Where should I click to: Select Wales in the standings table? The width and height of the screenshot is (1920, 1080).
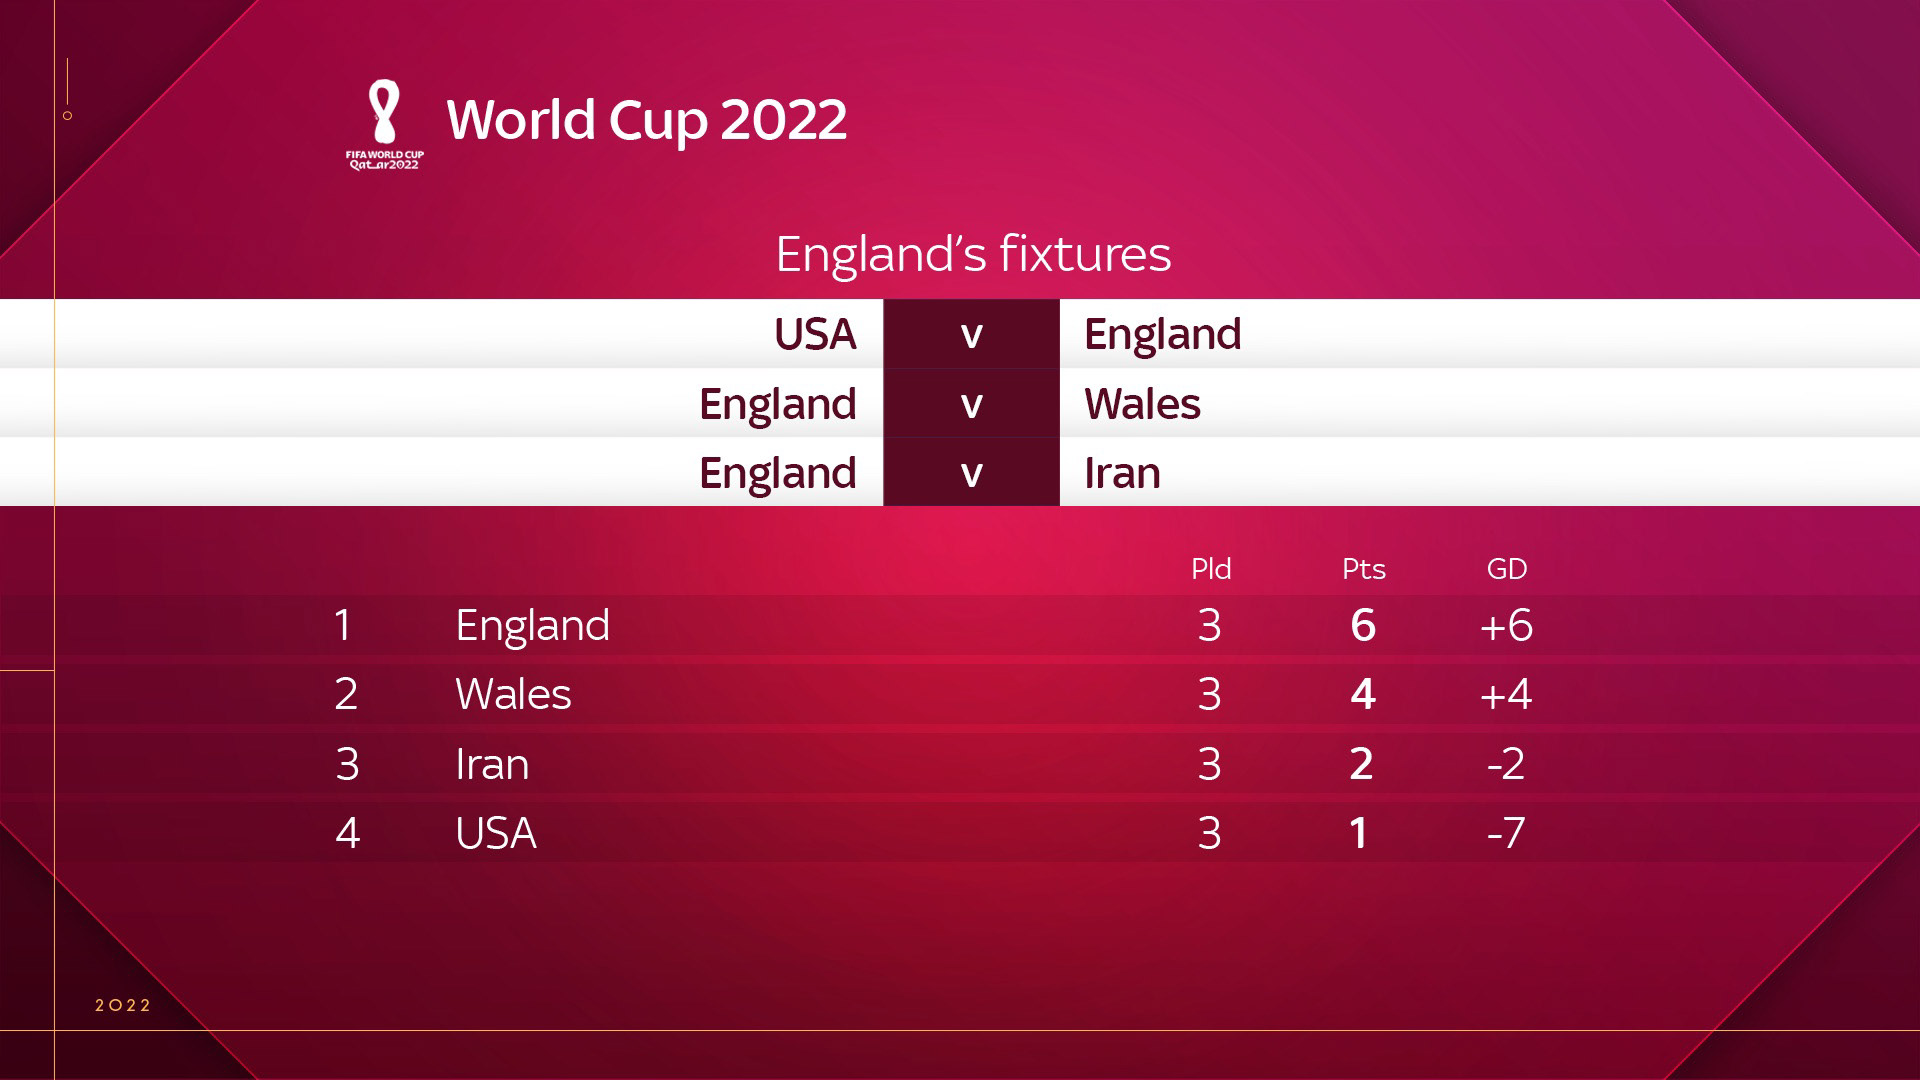513,695
